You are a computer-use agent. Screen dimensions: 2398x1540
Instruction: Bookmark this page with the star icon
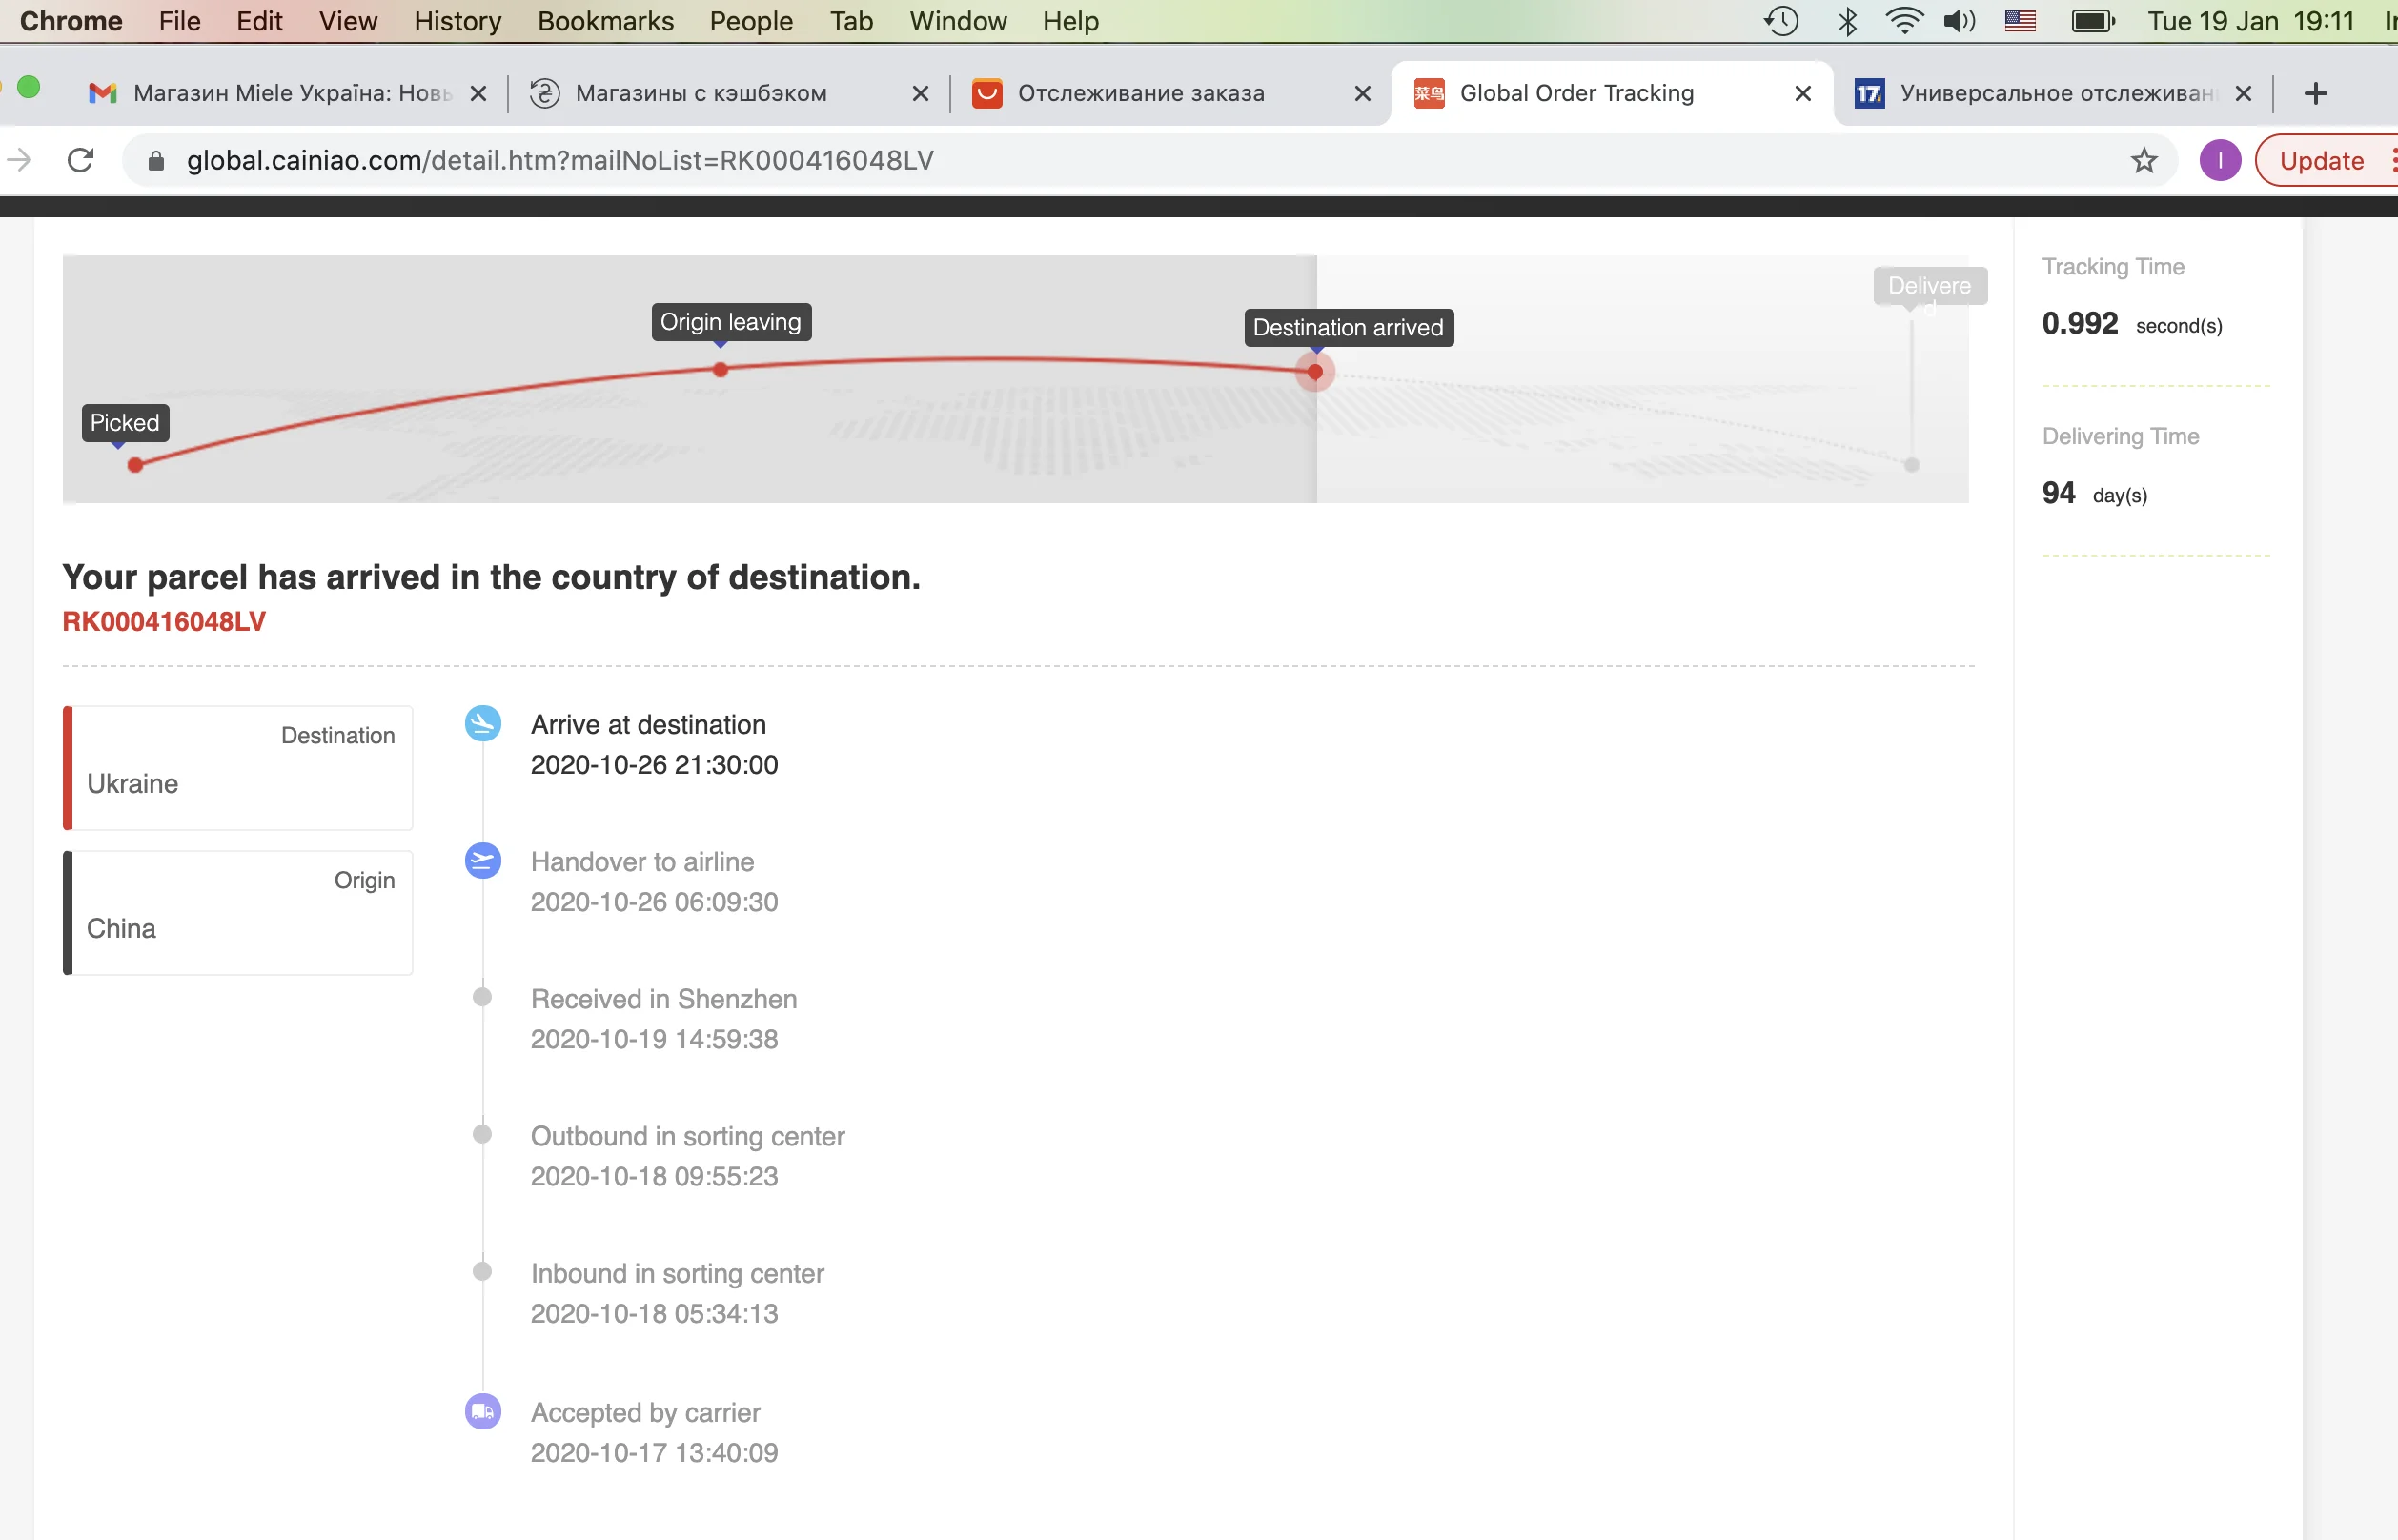2143,160
